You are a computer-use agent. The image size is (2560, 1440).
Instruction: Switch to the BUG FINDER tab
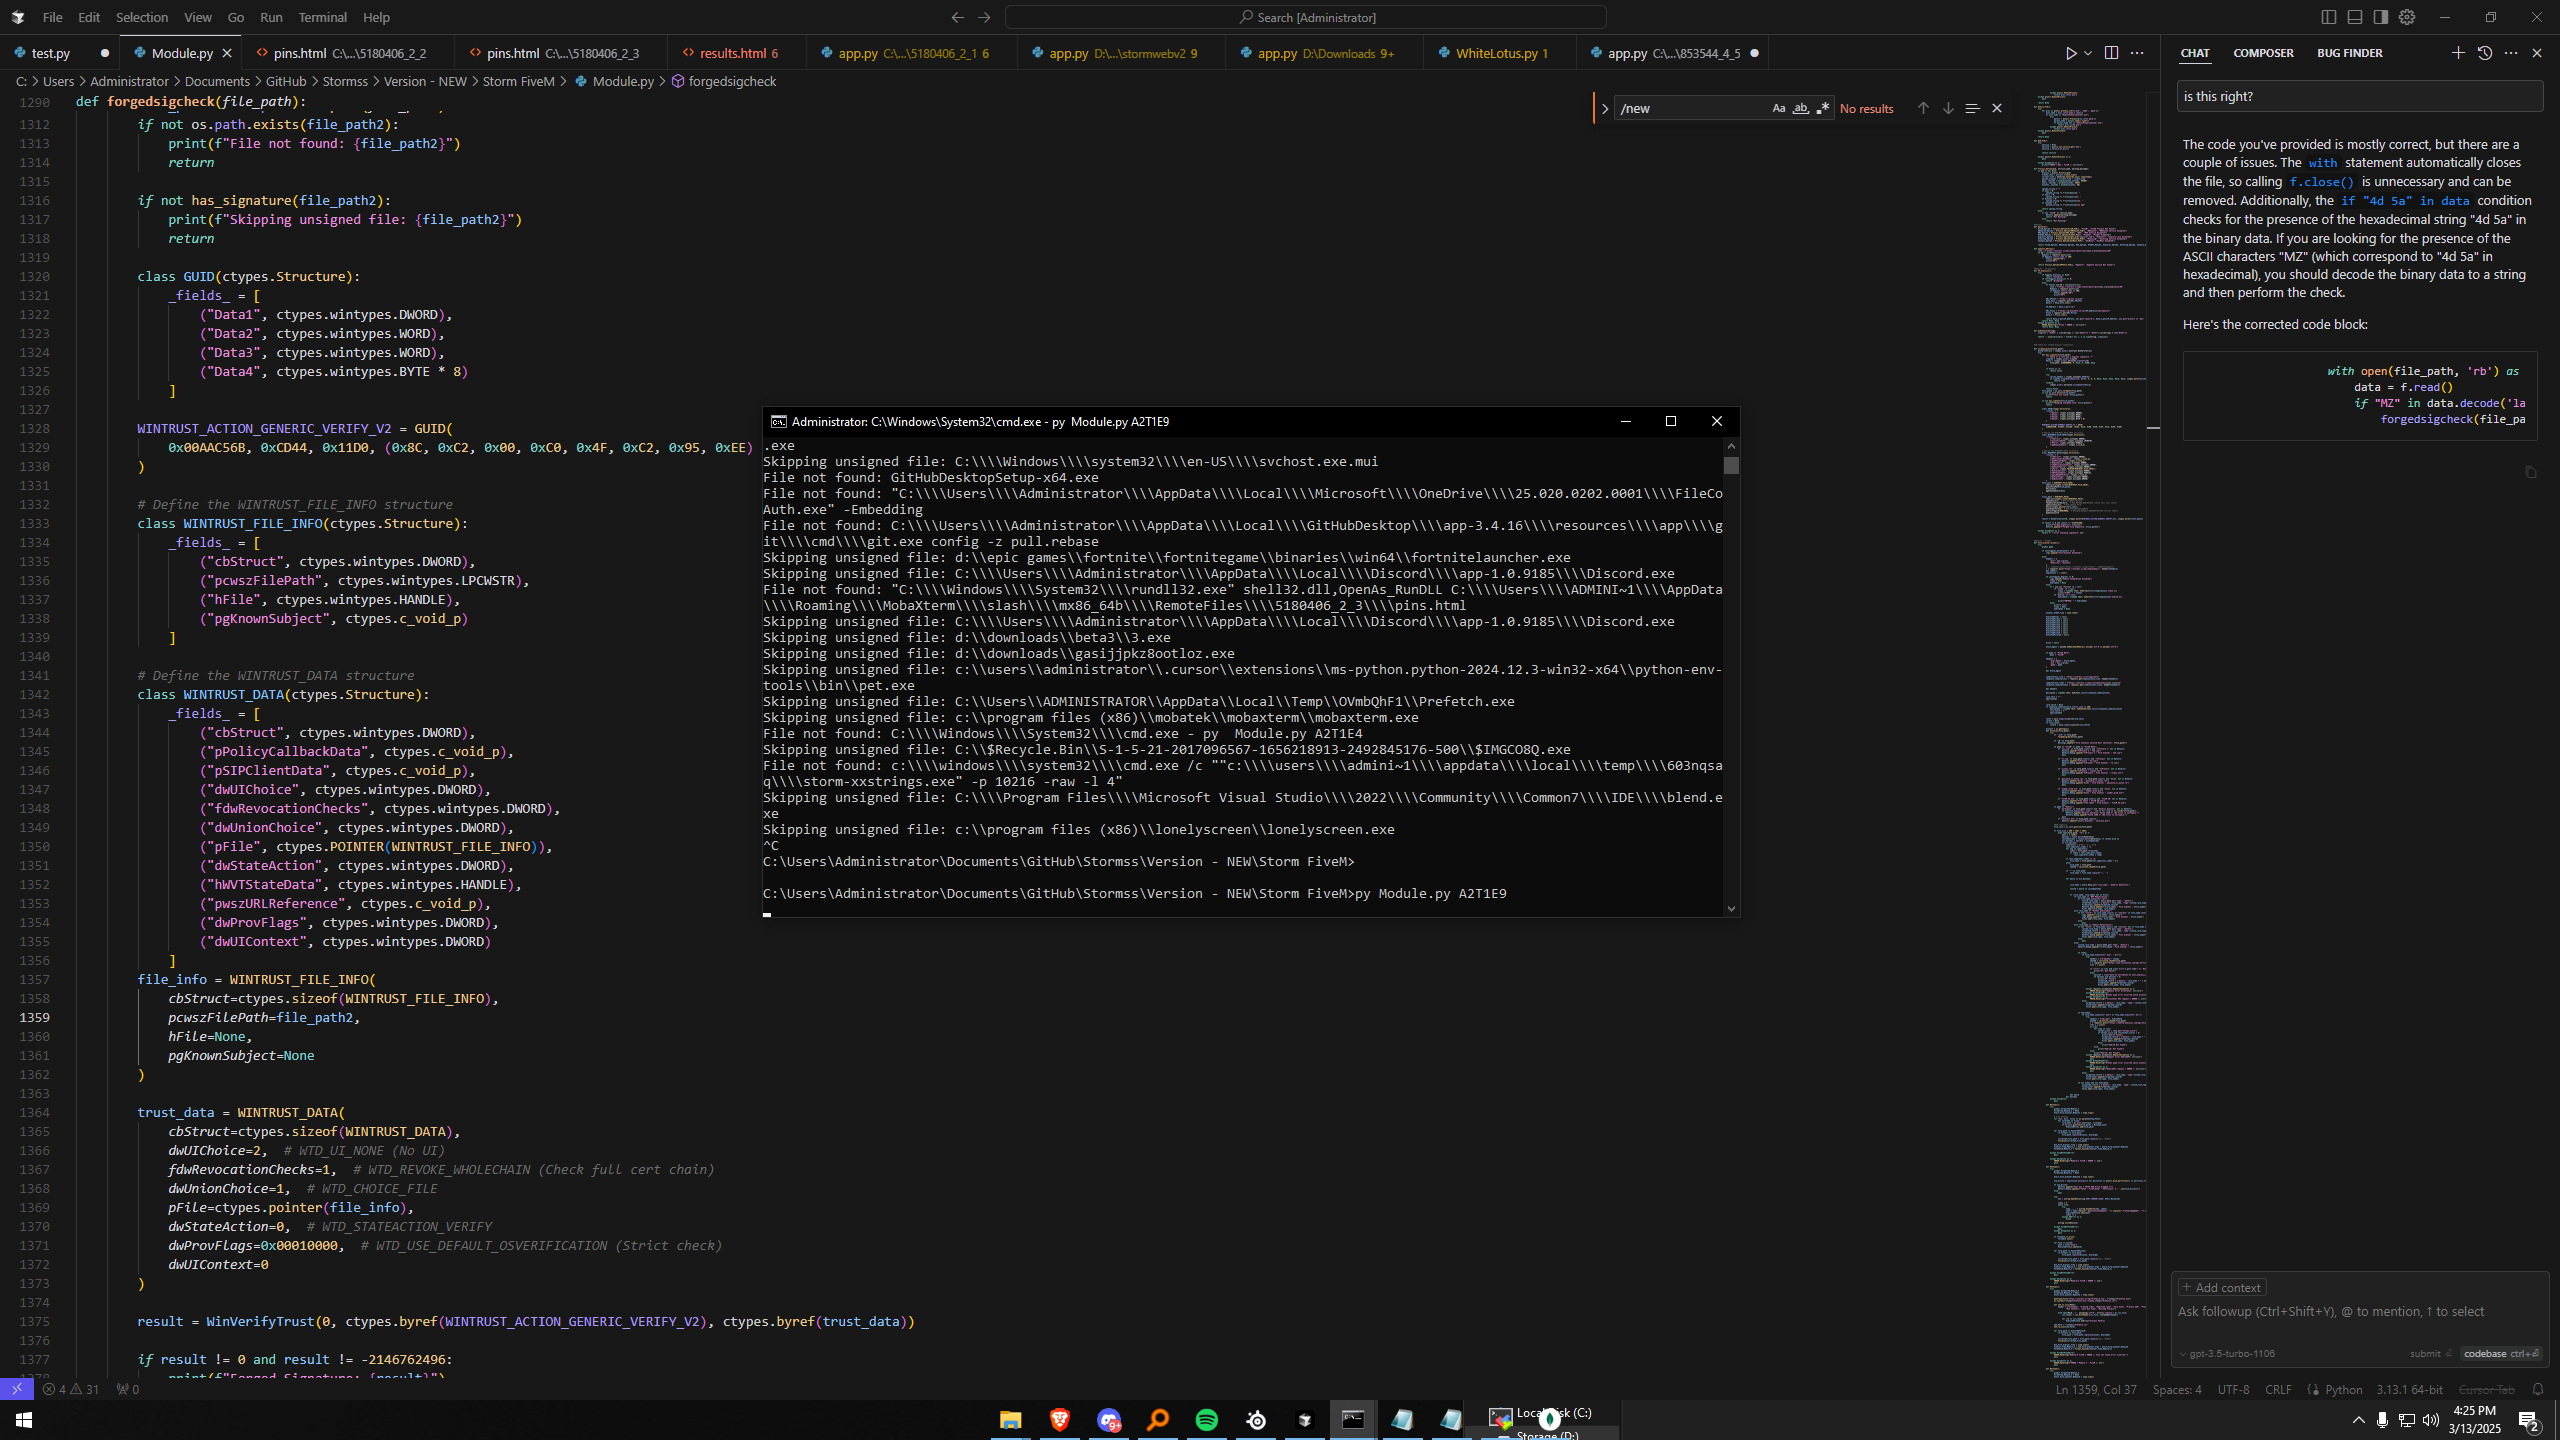(2349, 53)
